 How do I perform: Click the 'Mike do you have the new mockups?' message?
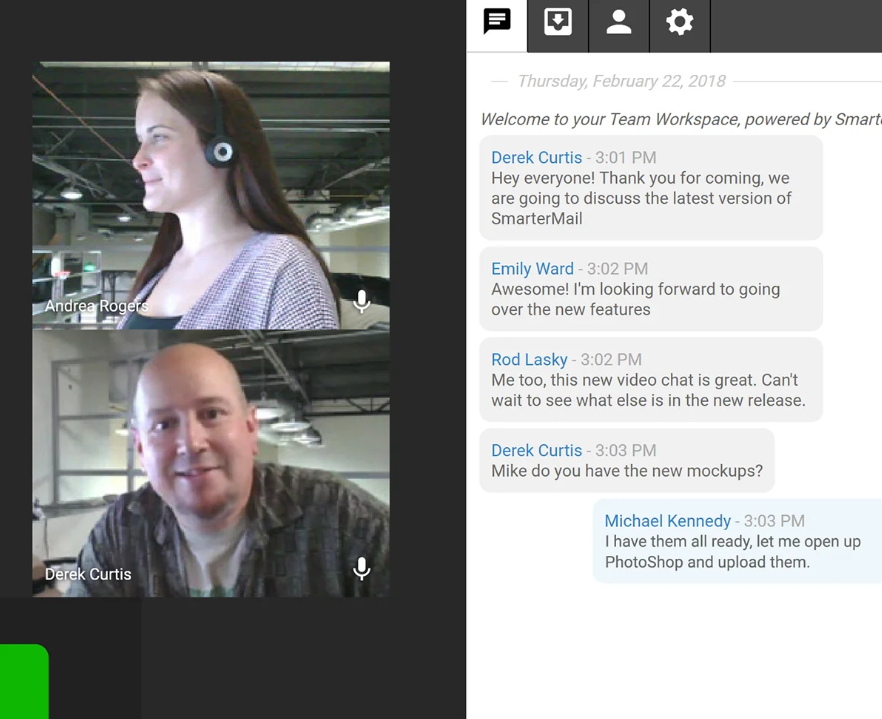627,471
